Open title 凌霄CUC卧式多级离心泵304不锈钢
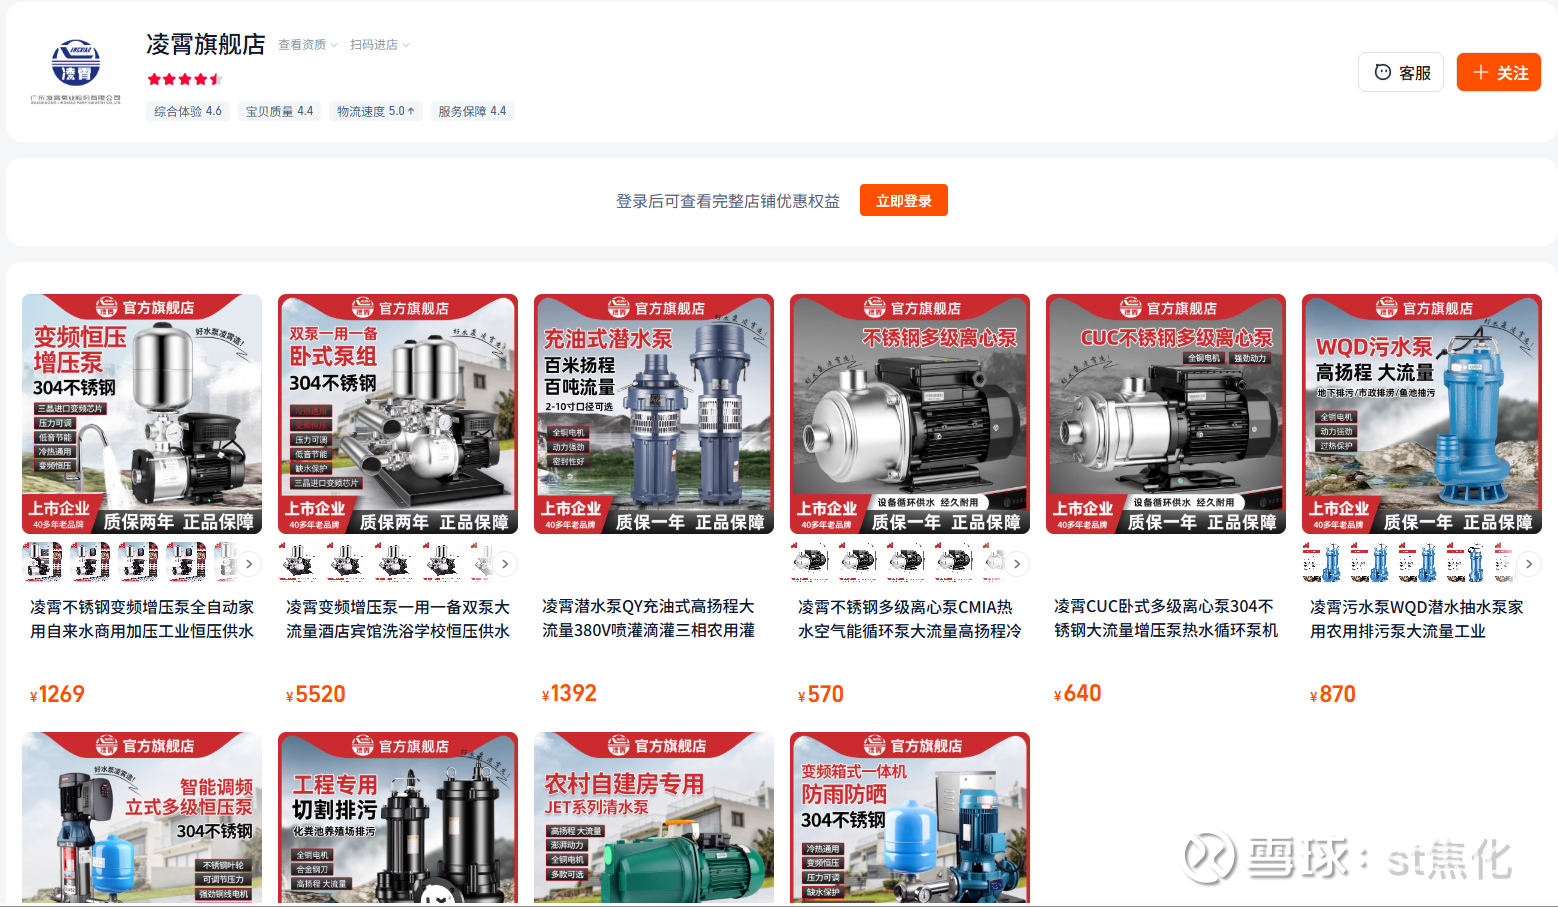This screenshot has width=1558, height=907. [x=1166, y=618]
